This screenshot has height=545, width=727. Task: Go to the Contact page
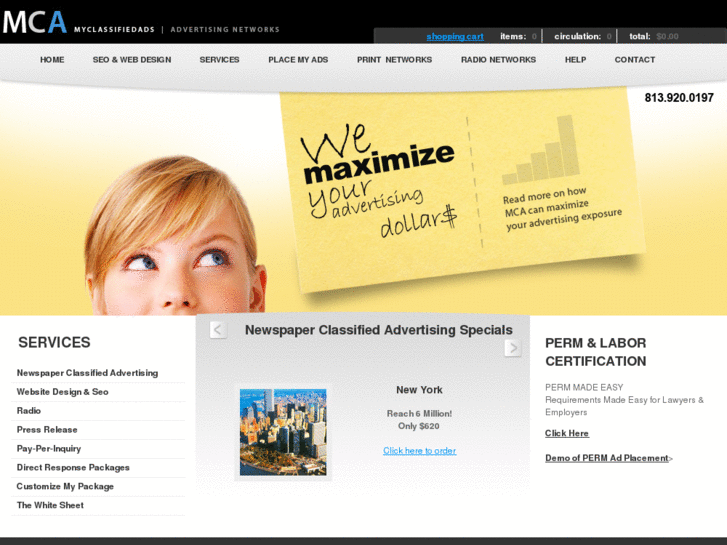[x=635, y=60]
